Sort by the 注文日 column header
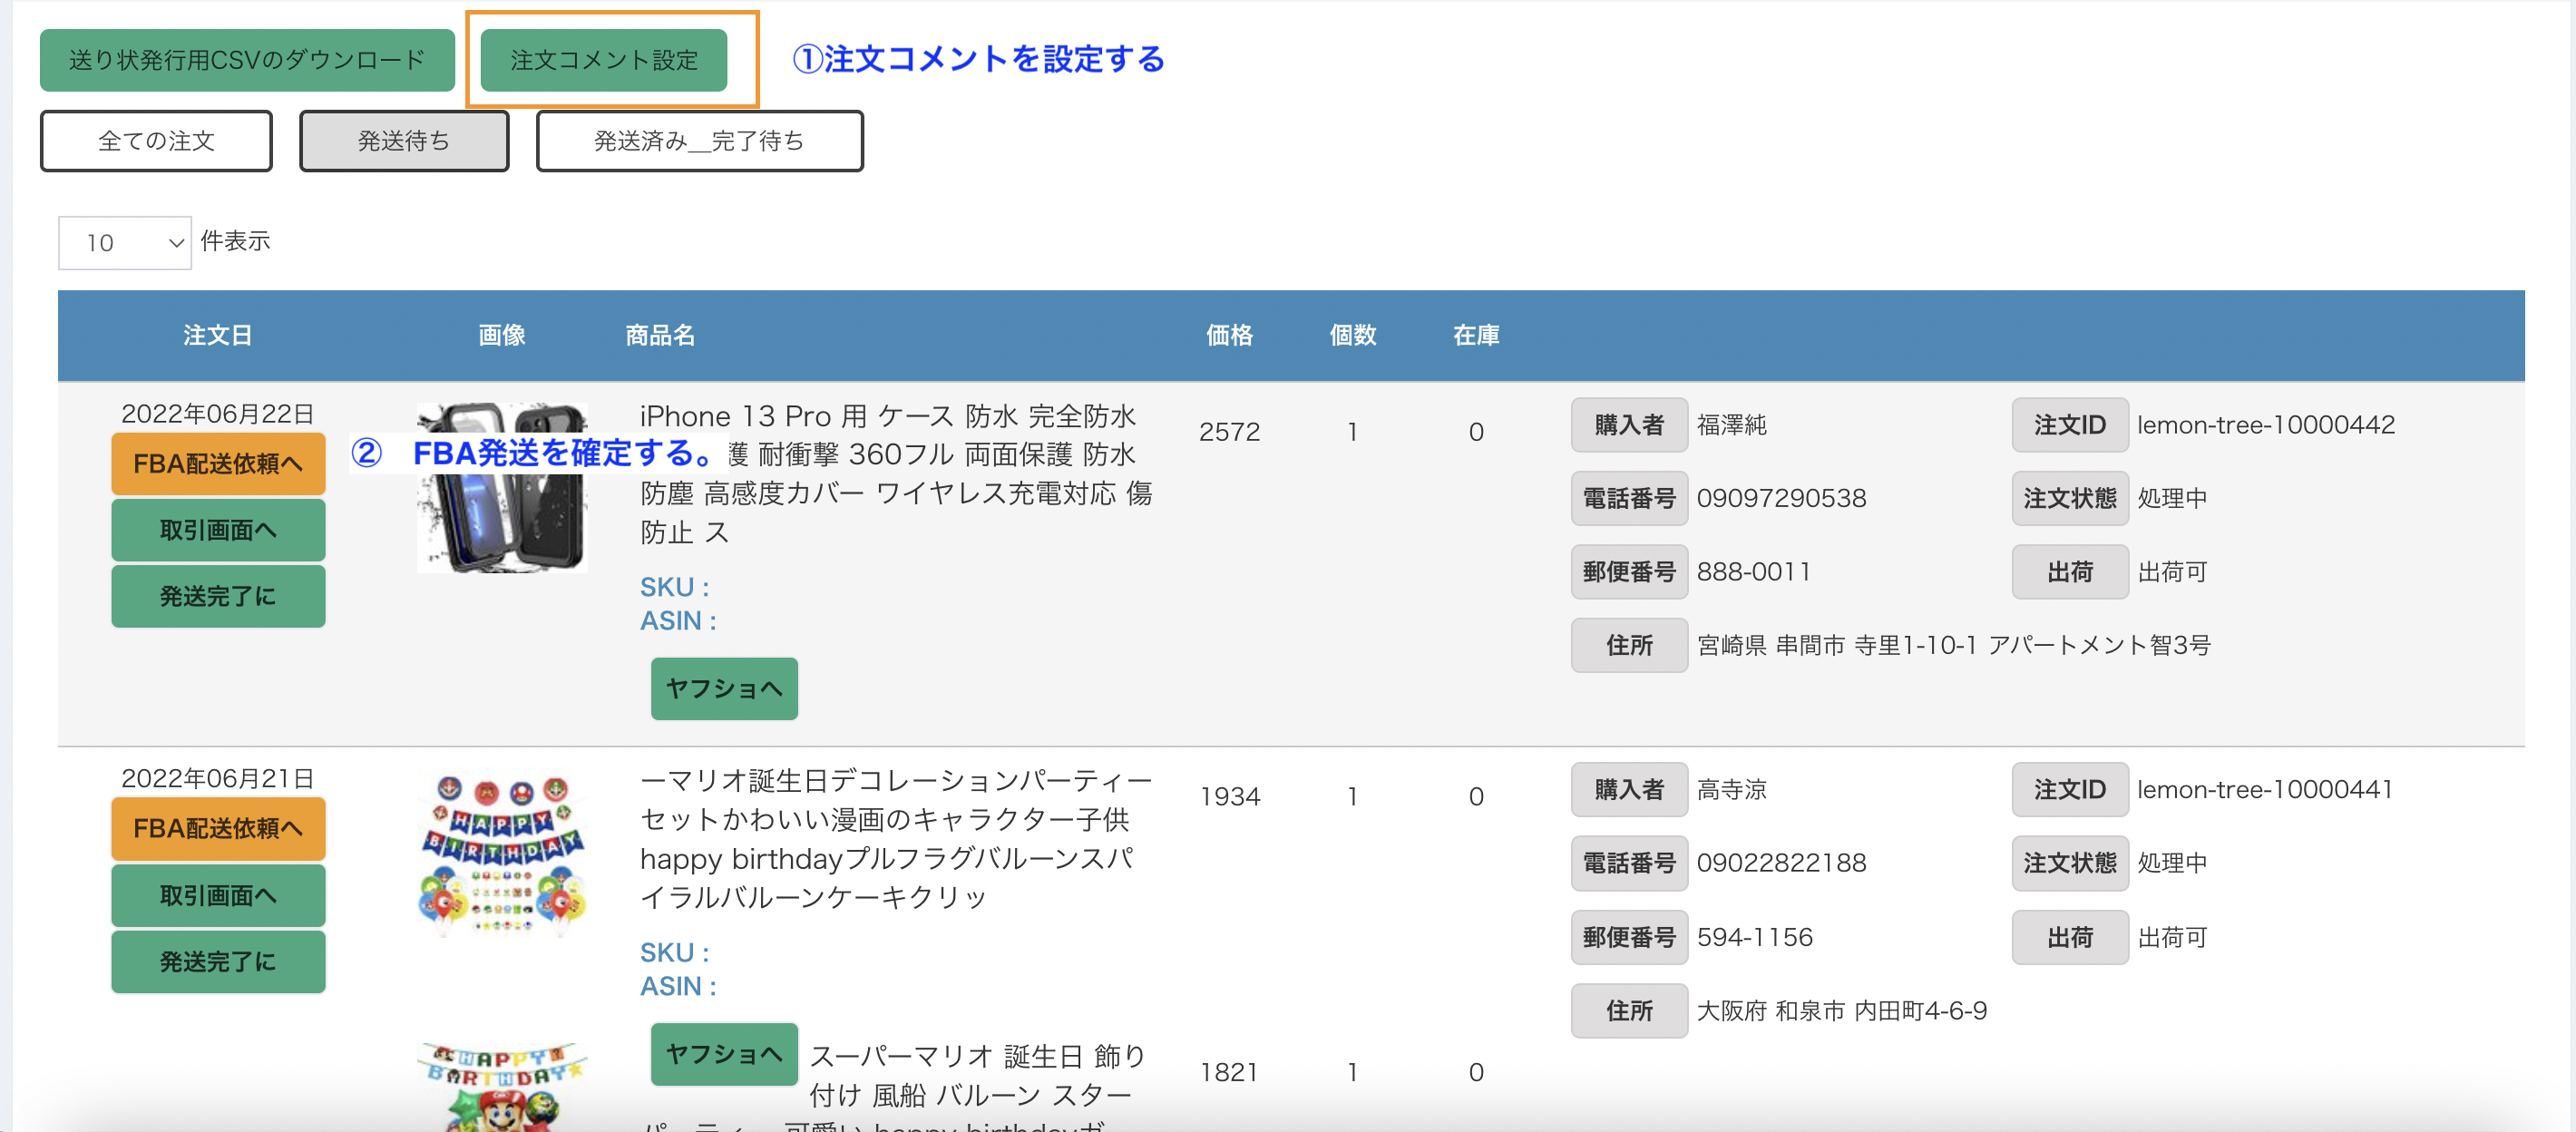 (218, 335)
